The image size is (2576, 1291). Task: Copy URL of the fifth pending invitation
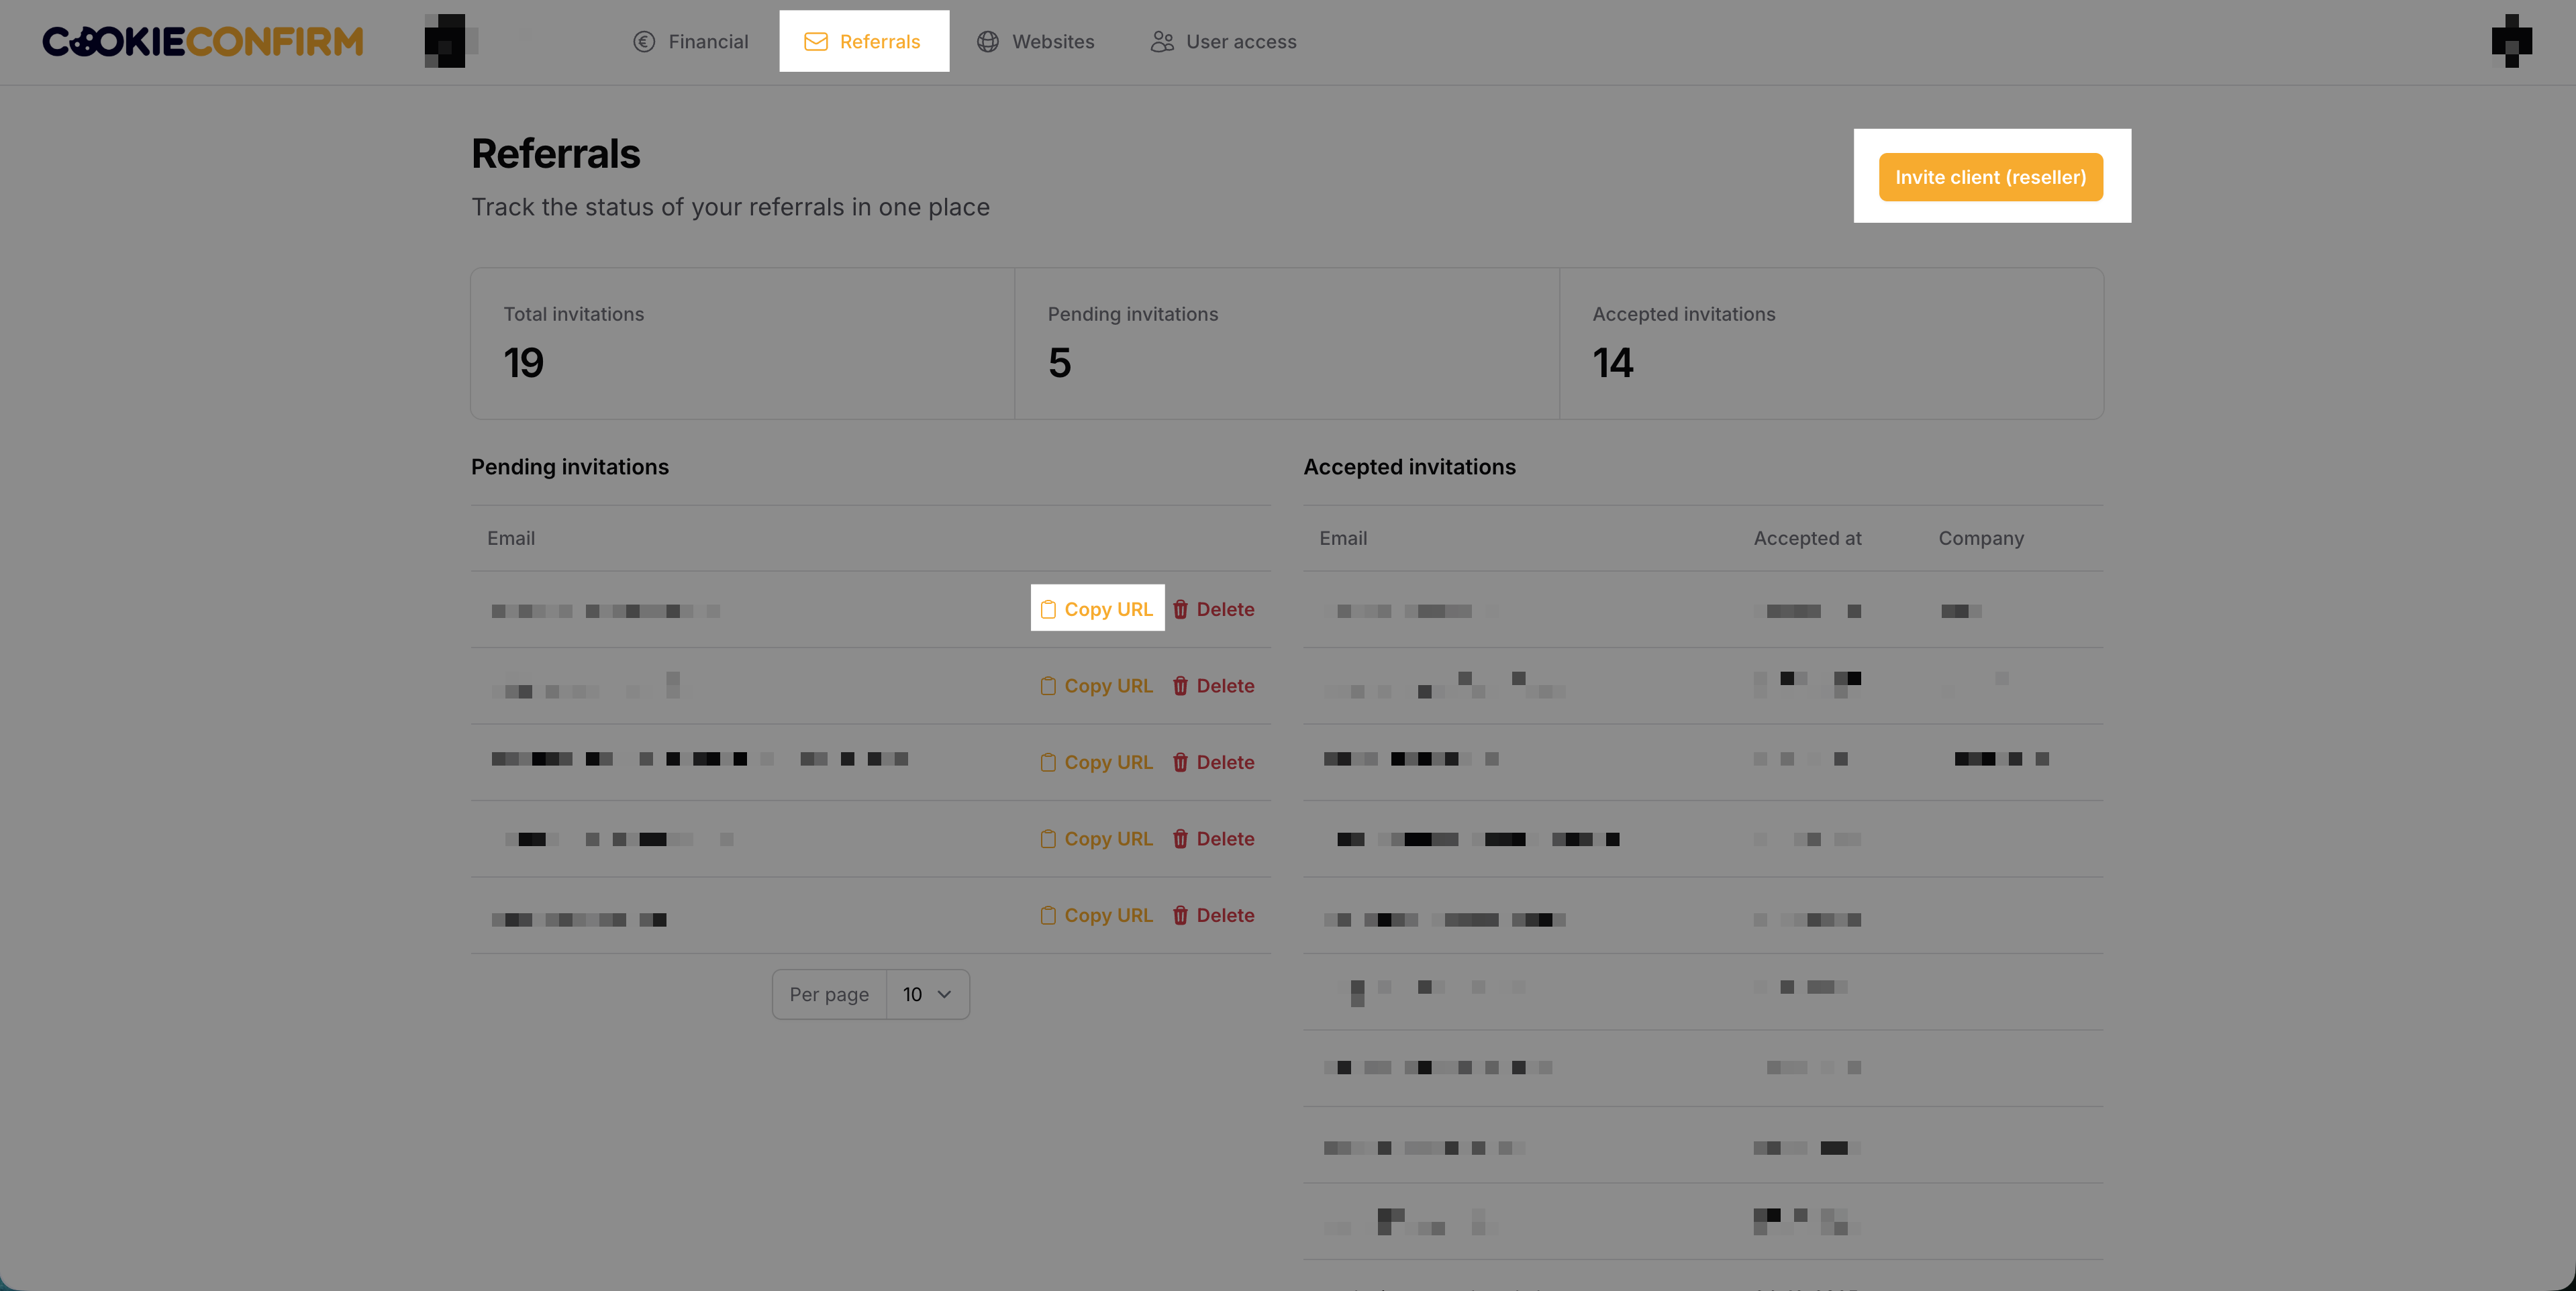pos(1097,915)
